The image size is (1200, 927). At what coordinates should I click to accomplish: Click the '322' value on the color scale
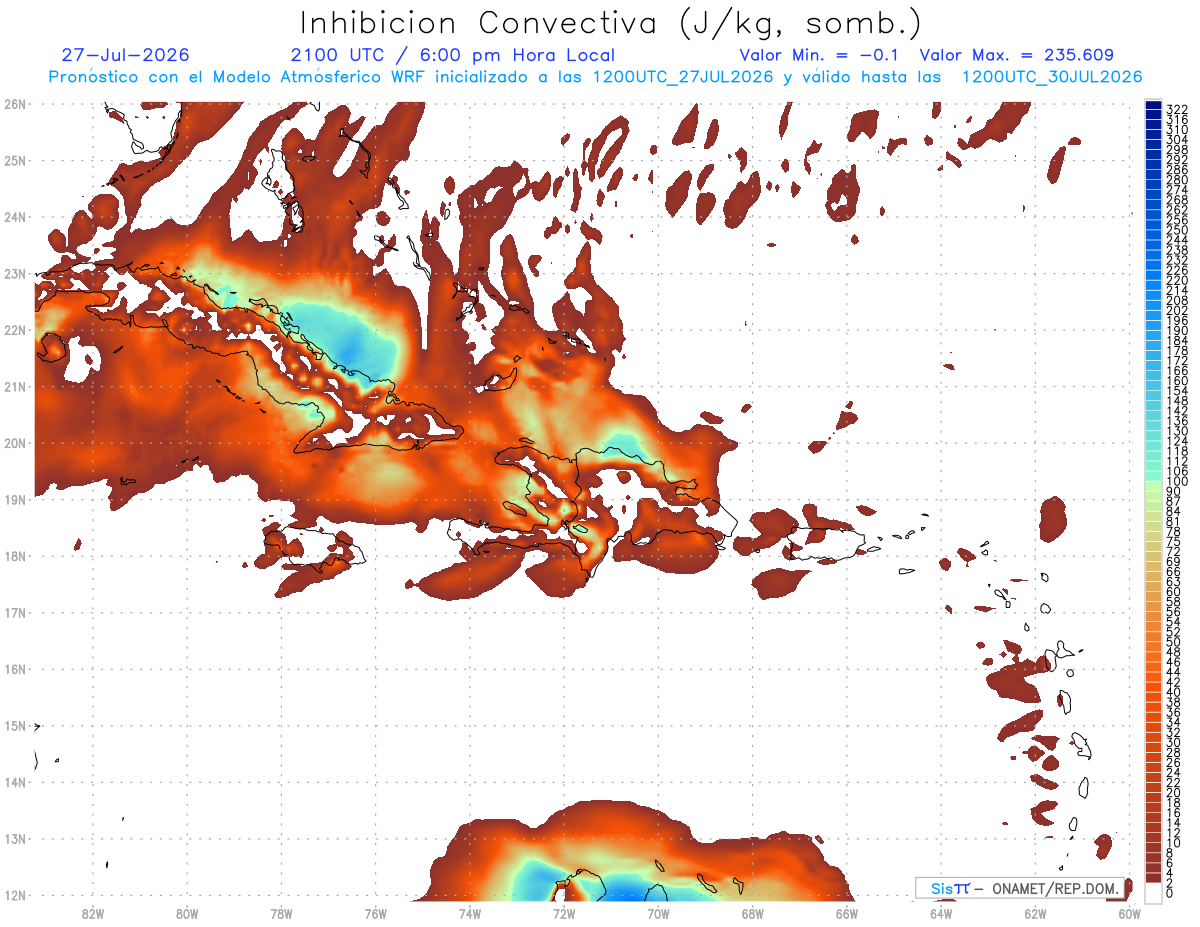coord(1176,108)
